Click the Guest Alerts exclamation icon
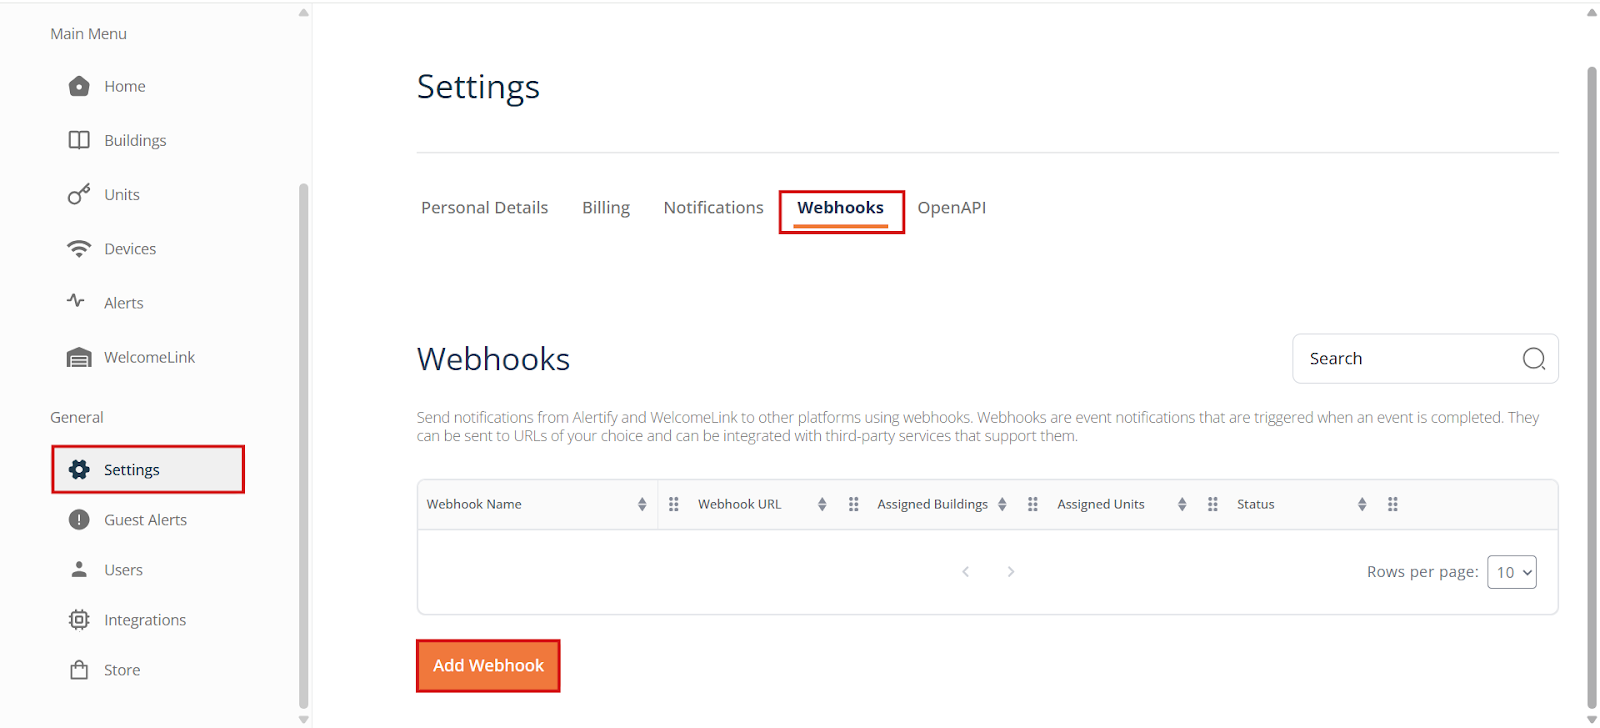Image resolution: width=1600 pixels, height=728 pixels. tap(79, 520)
